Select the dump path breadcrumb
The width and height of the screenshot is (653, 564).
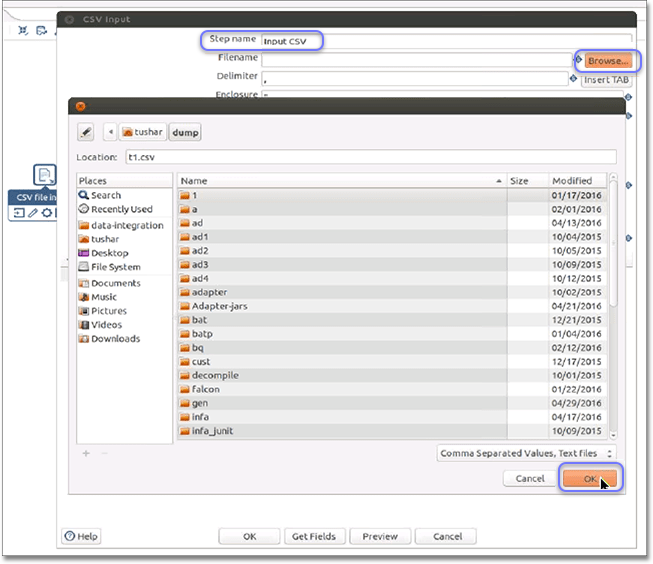[x=185, y=132]
